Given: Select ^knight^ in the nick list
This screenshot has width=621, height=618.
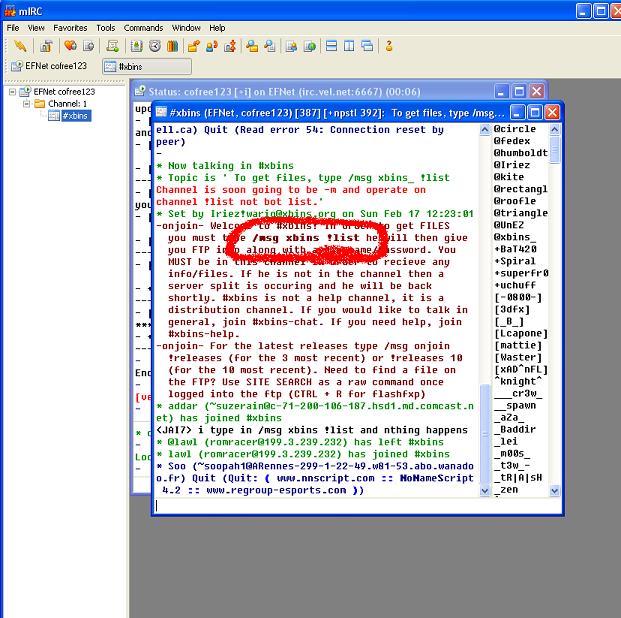Looking at the screenshot, I should (x=518, y=381).
